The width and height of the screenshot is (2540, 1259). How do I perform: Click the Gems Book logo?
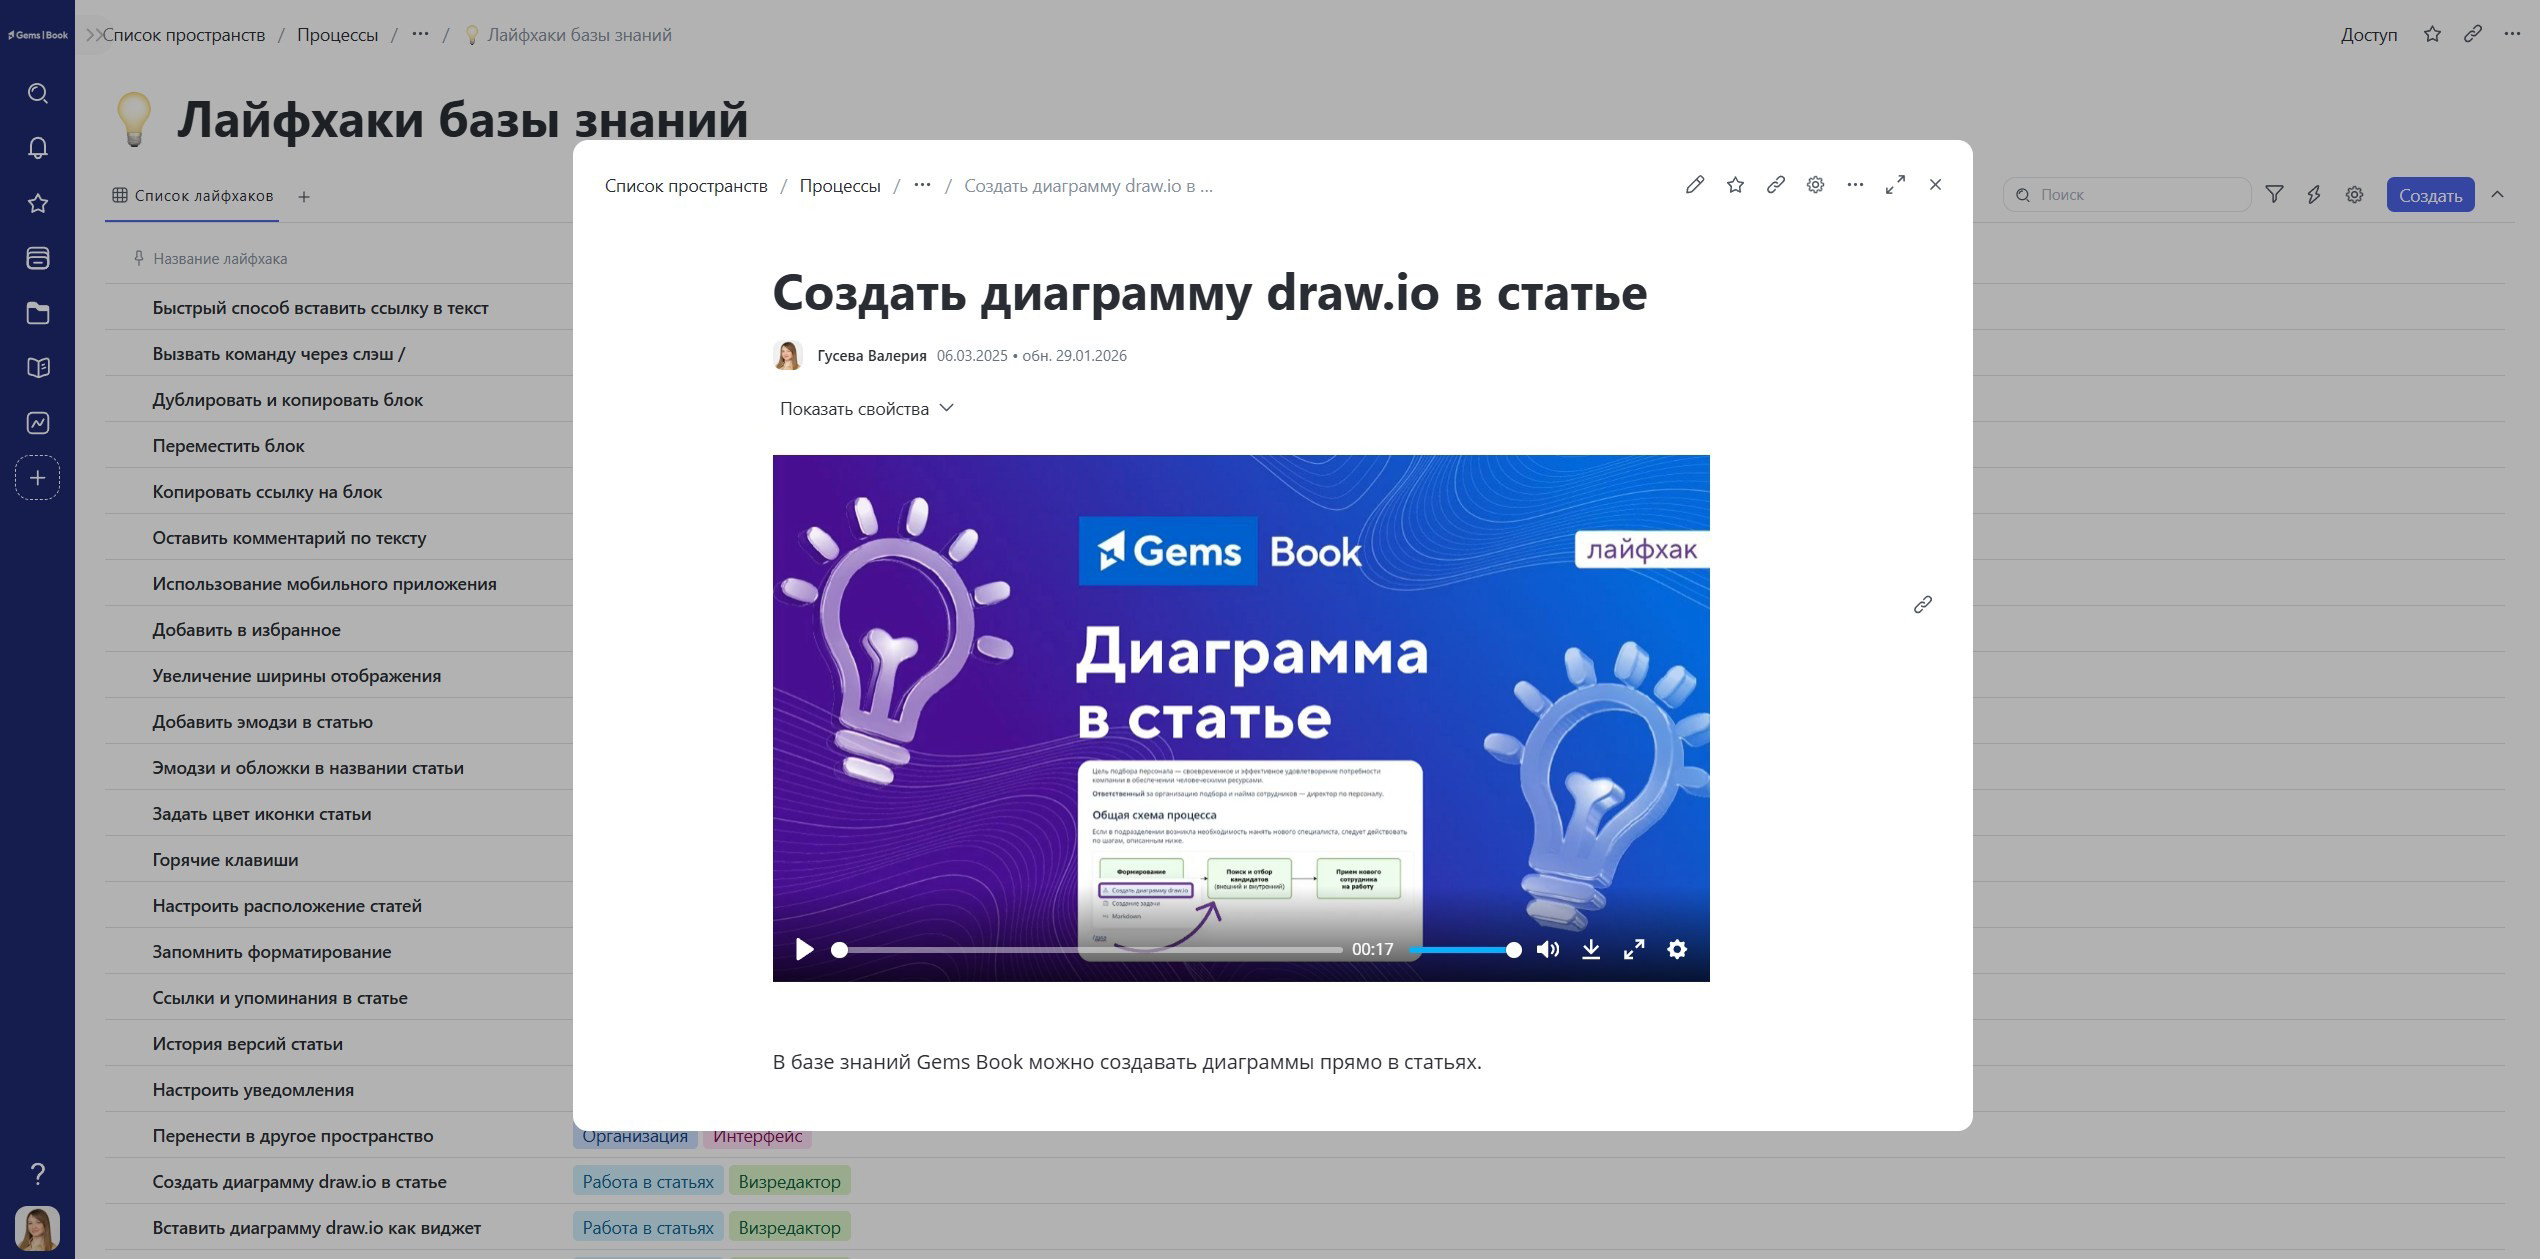[38, 35]
